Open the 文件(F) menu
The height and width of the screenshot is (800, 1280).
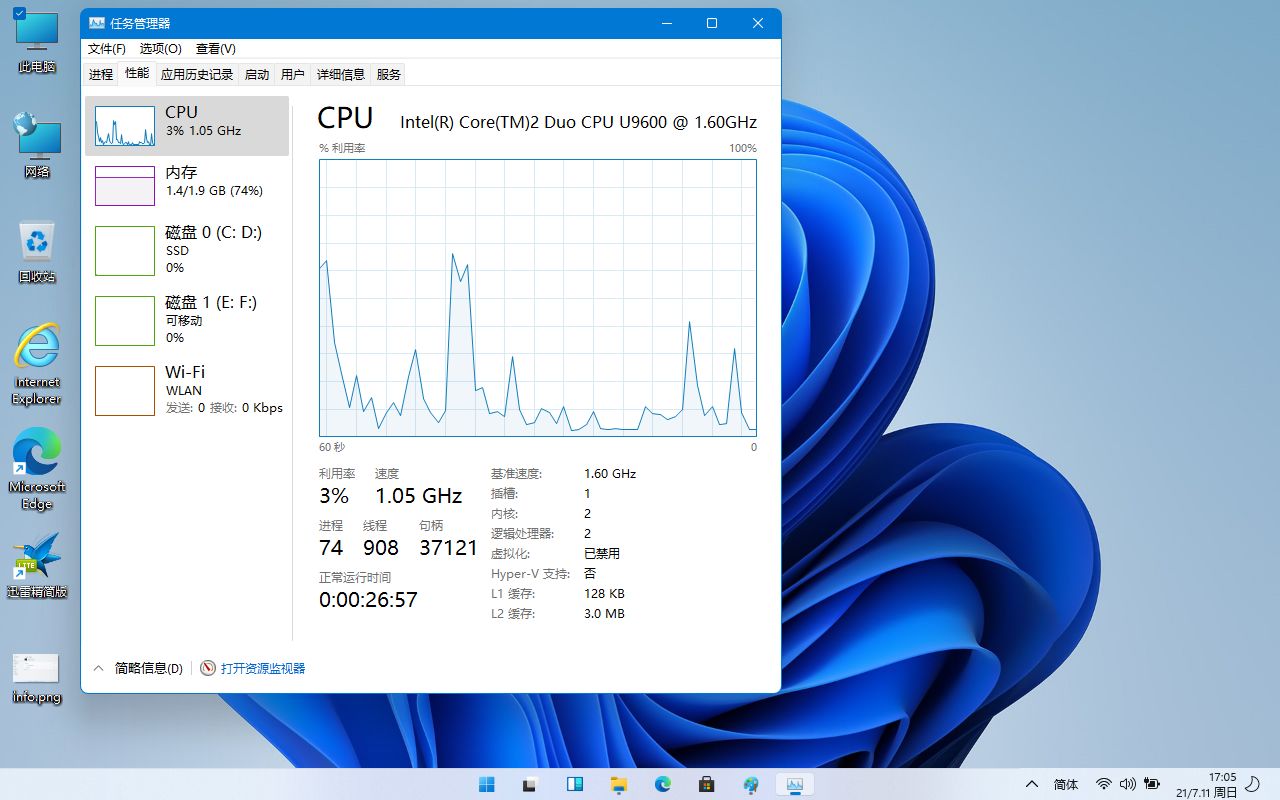pyautogui.click(x=106, y=49)
